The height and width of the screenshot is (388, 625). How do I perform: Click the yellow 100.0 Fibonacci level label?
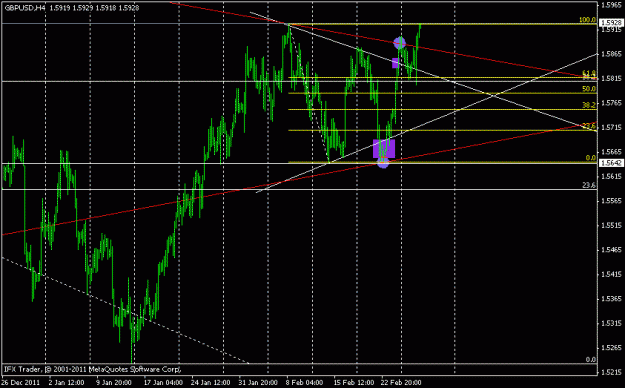pyautogui.click(x=588, y=20)
